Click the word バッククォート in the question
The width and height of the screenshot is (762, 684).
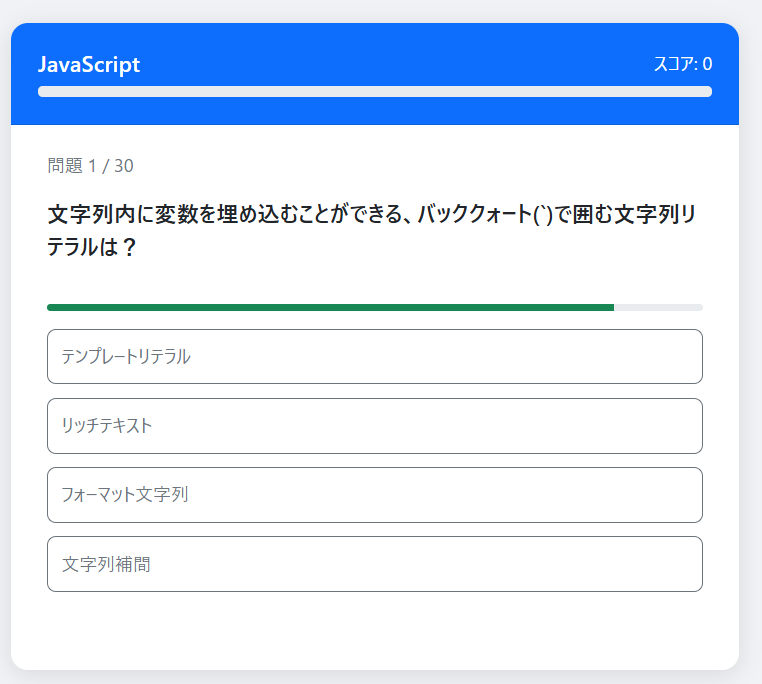click(470, 214)
